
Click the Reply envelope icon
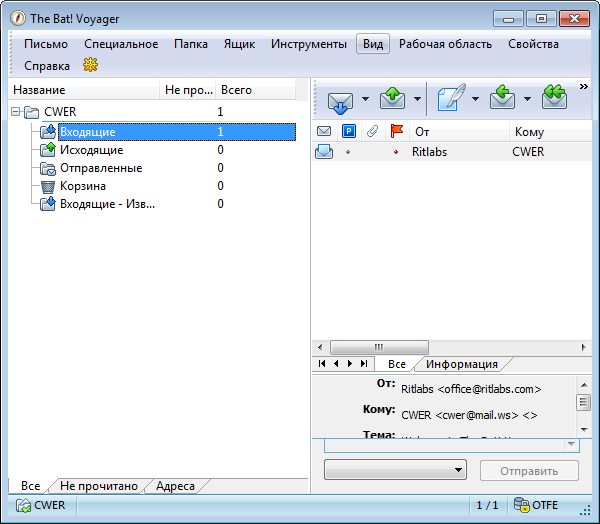pyautogui.click(x=503, y=99)
